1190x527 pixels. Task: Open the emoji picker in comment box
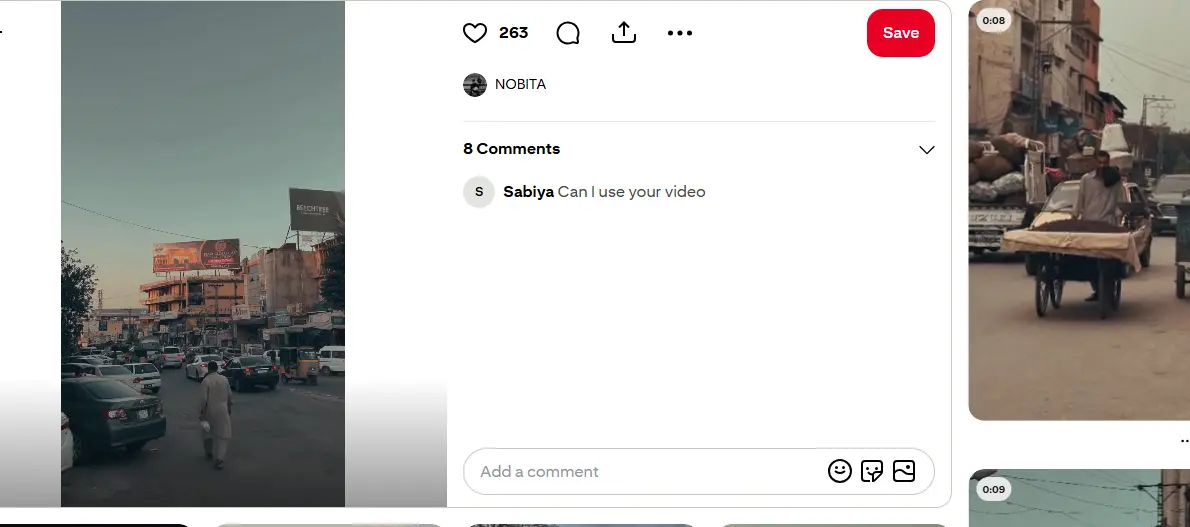click(839, 472)
